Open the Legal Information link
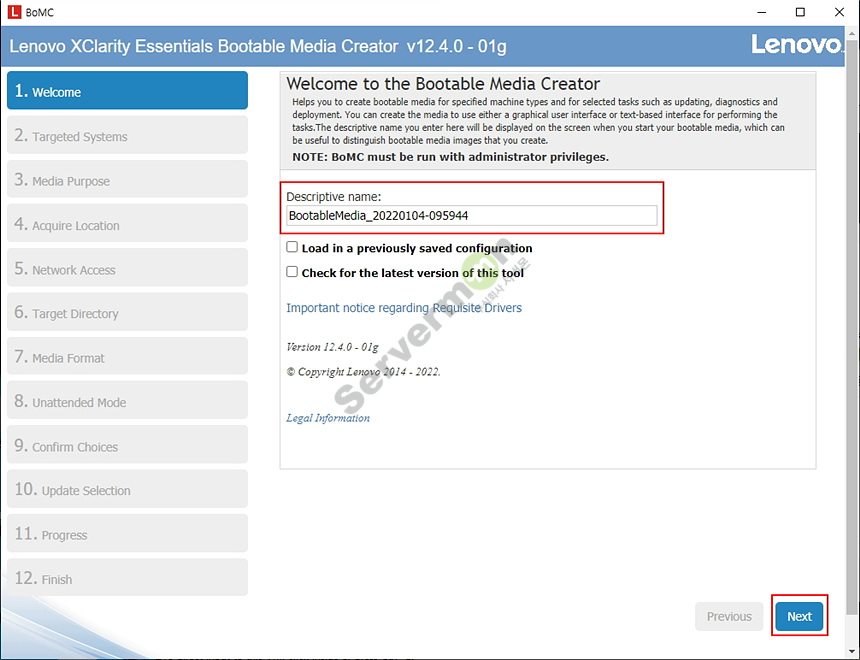Image resolution: width=860 pixels, height=660 pixels. click(x=328, y=418)
